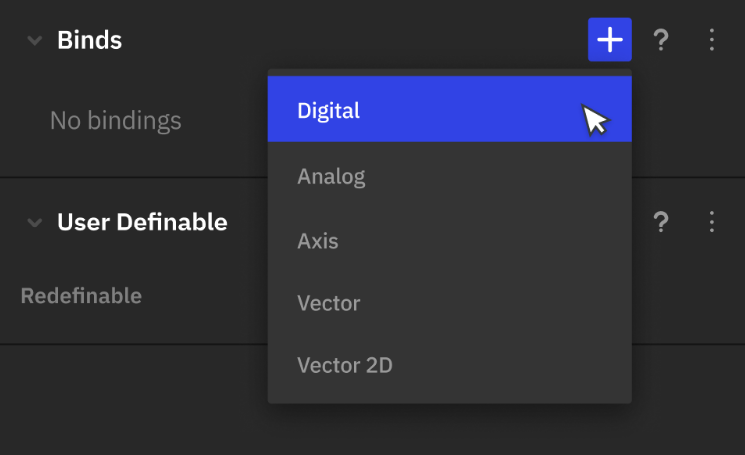Click the User Definable section title
The image size is (745, 455).
142,222
